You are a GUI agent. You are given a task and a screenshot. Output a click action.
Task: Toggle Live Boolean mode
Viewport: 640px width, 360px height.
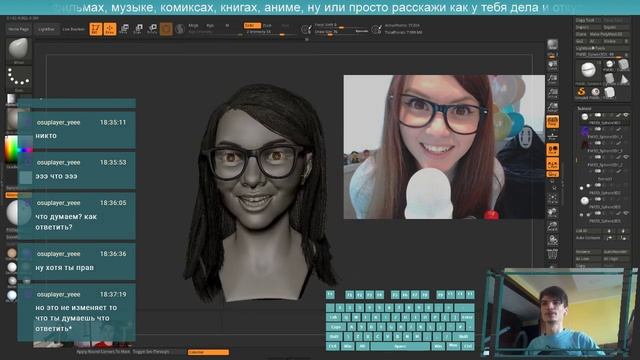coord(73,29)
